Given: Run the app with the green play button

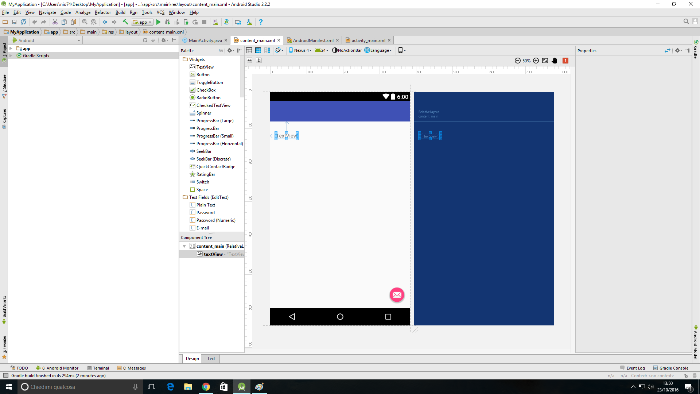Looking at the screenshot, I should click(158, 22).
